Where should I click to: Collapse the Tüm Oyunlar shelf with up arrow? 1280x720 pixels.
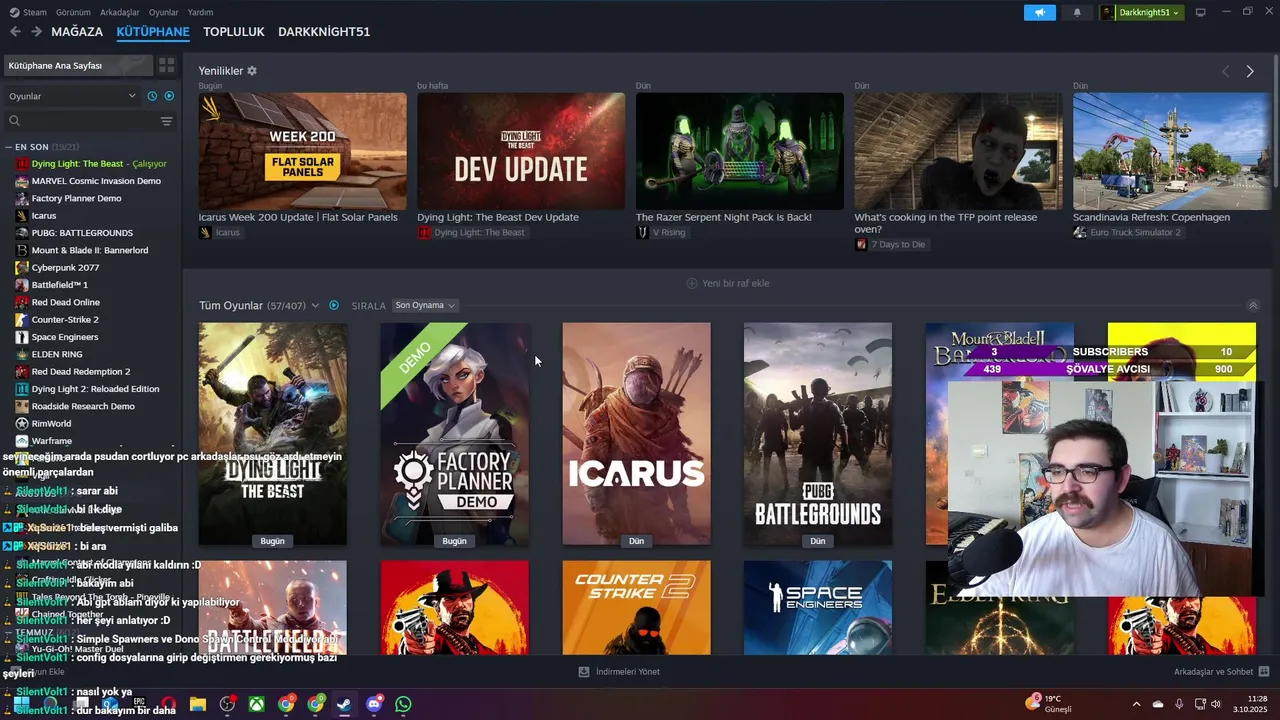(x=1253, y=305)
